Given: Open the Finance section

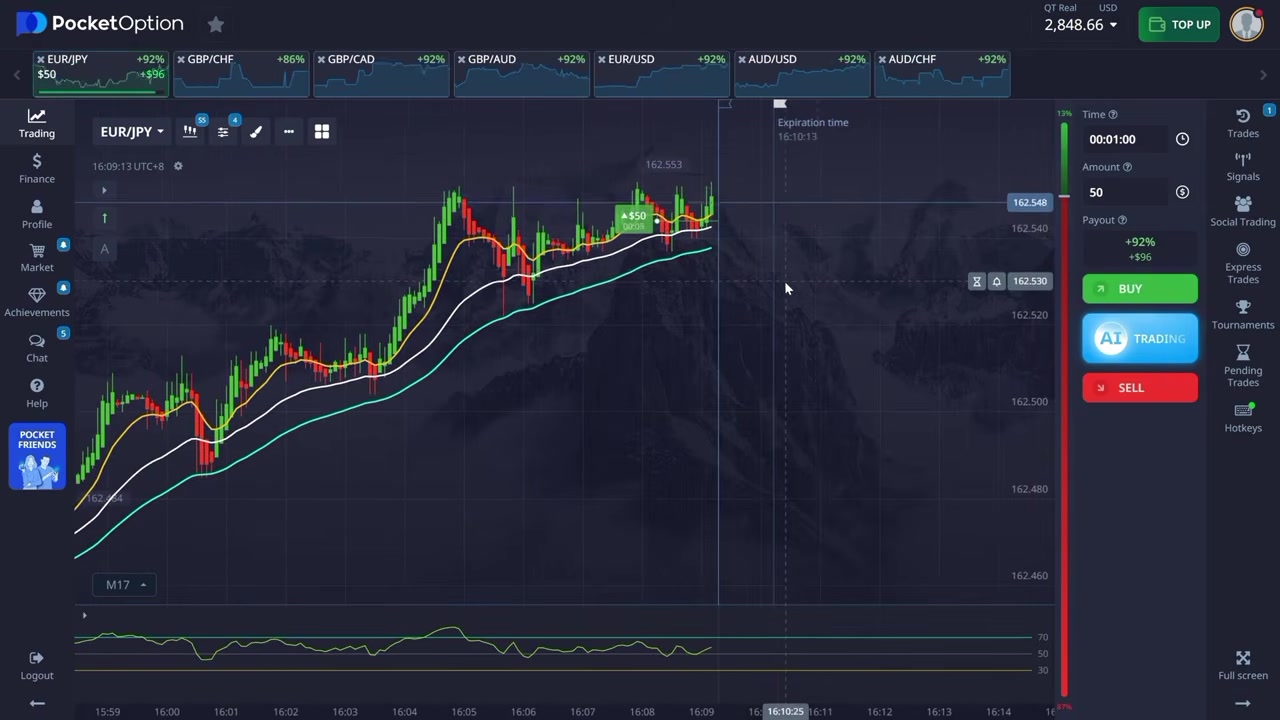Looking at the screenshot, I should (x=36, y=168).
